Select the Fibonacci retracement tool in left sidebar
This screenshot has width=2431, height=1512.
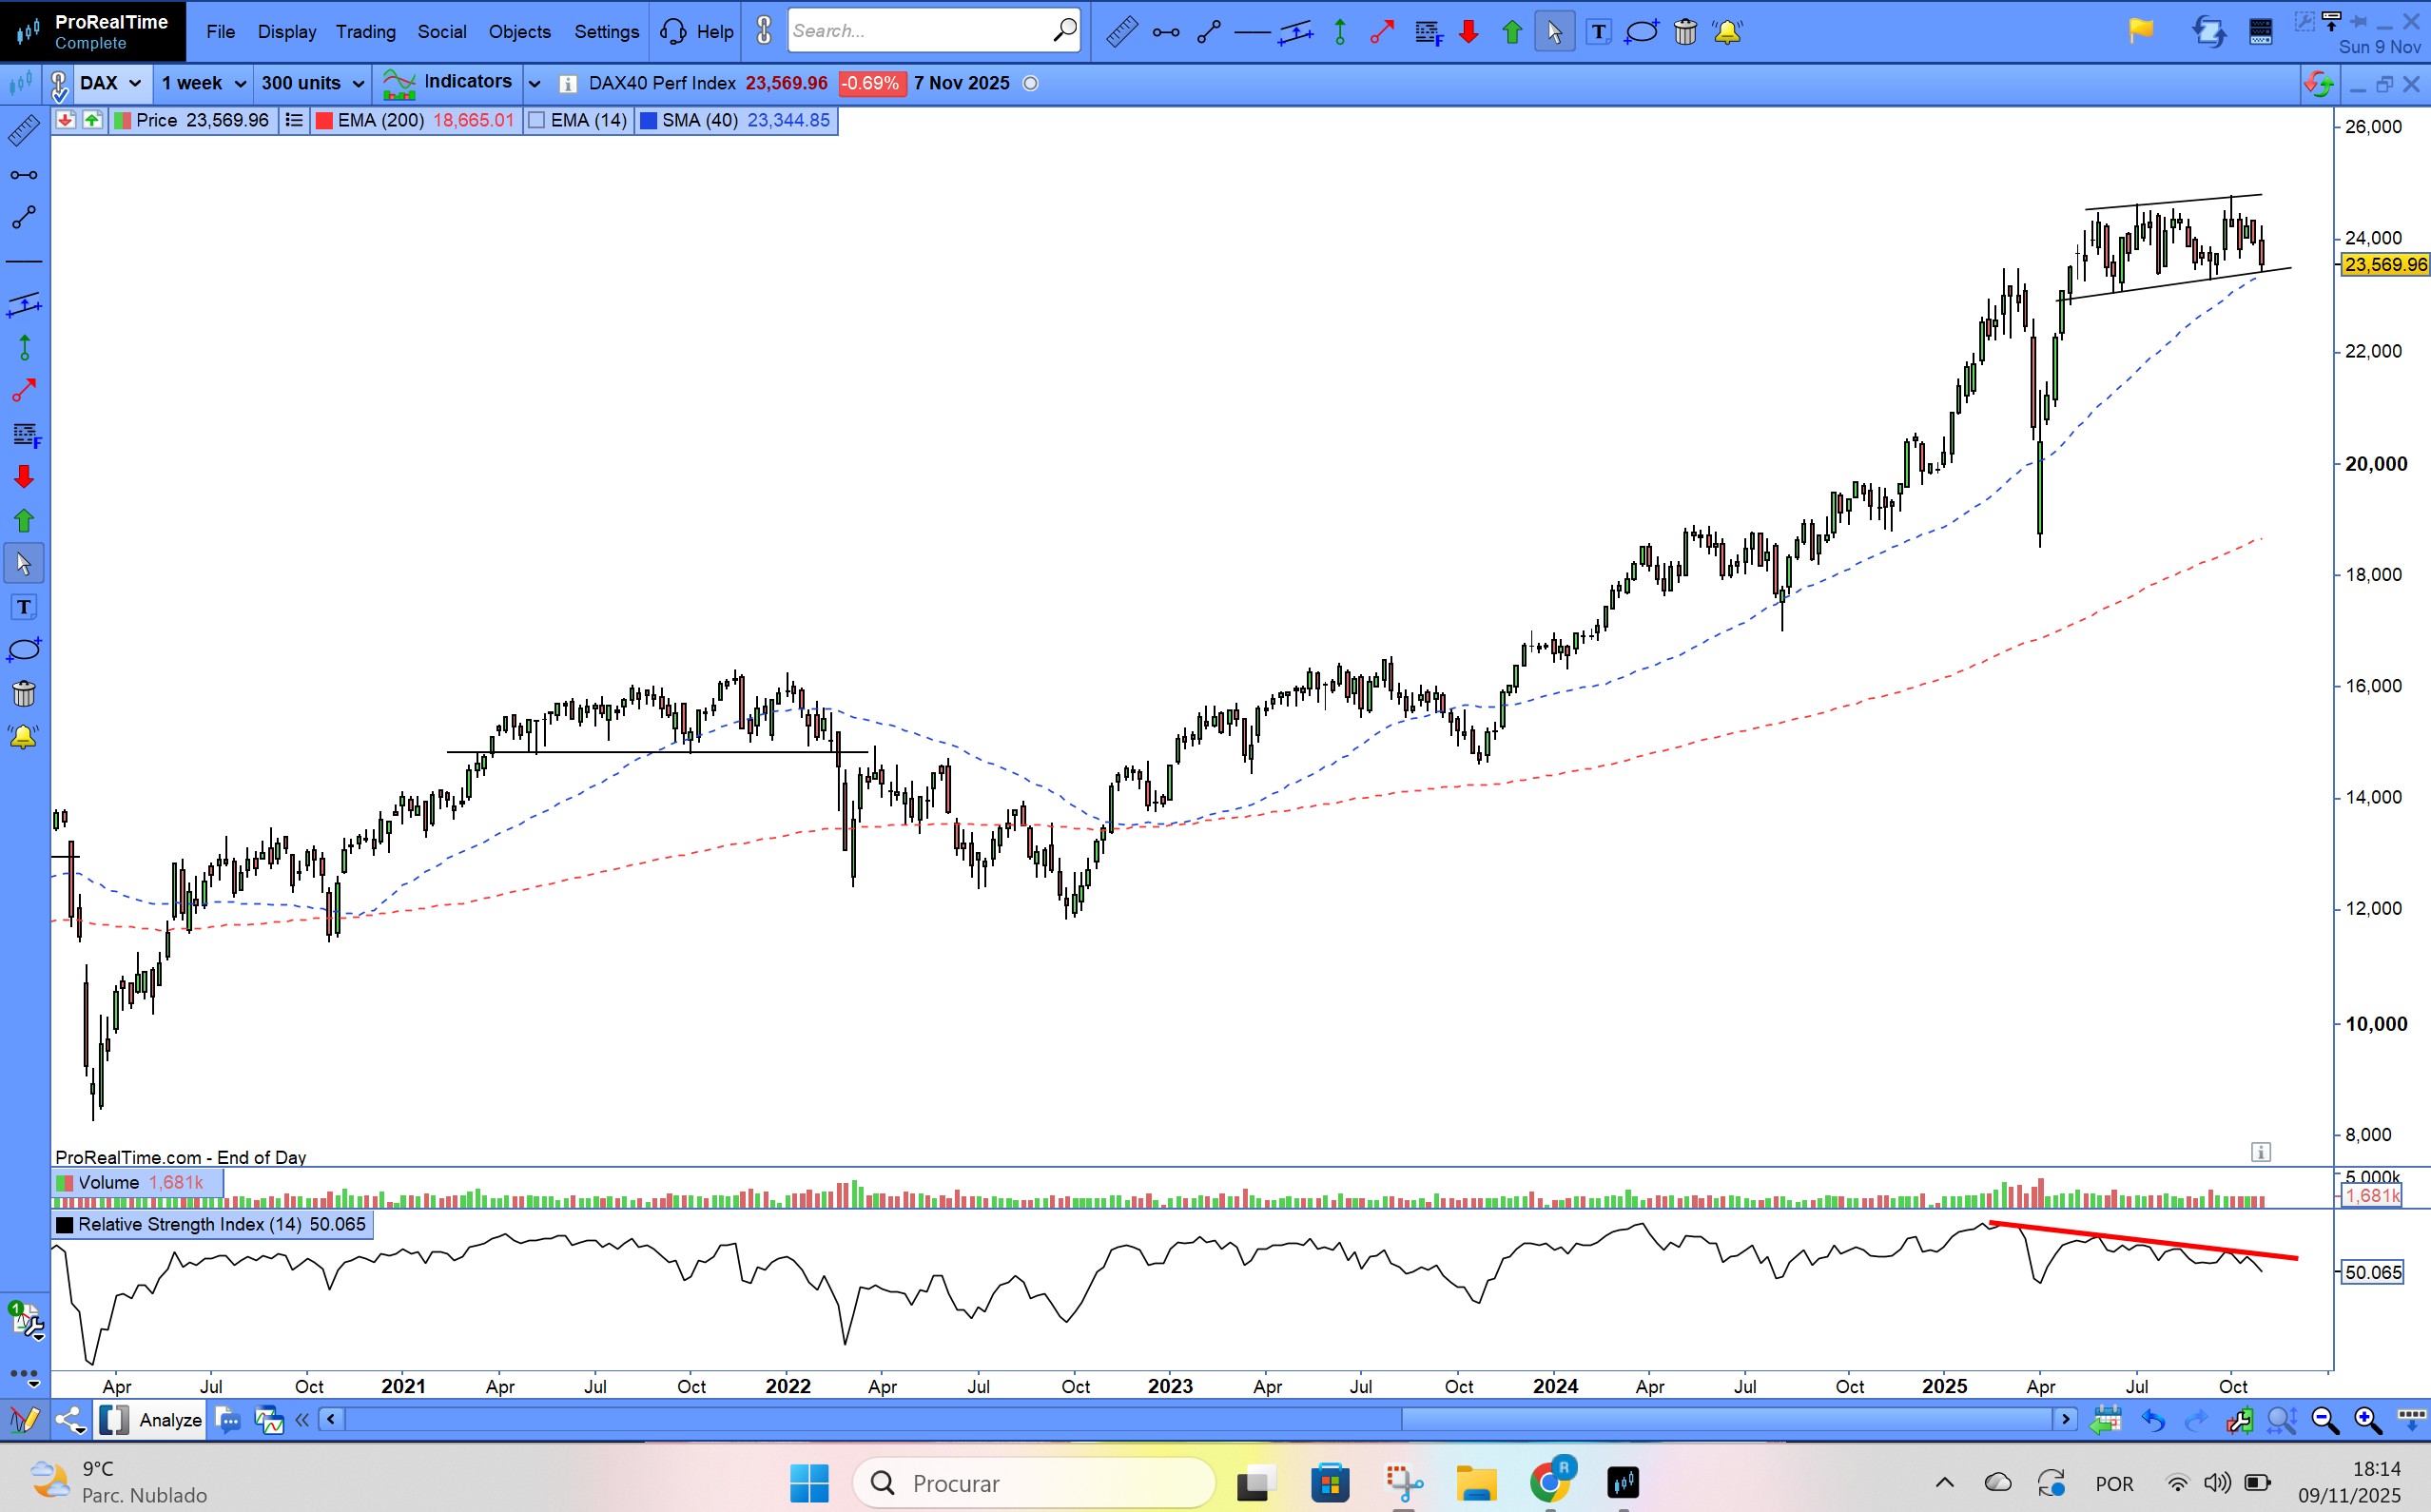click(26, 435)
